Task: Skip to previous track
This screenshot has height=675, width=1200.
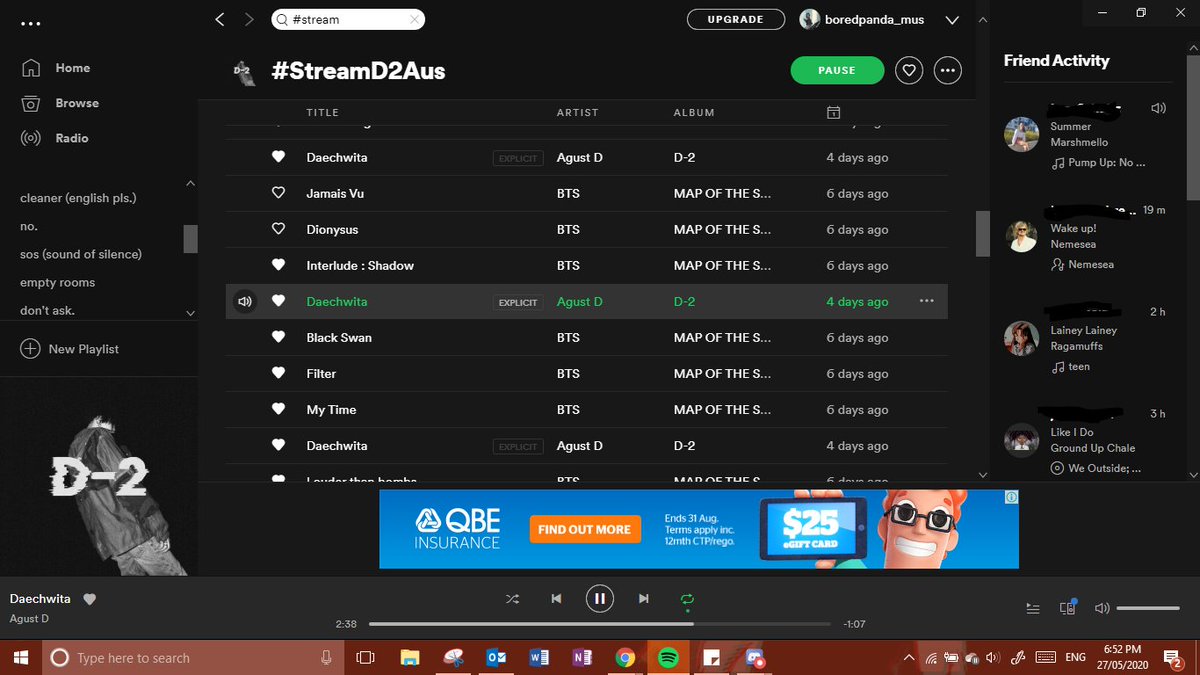Action: pyautogui.click(x=556, y=599)
